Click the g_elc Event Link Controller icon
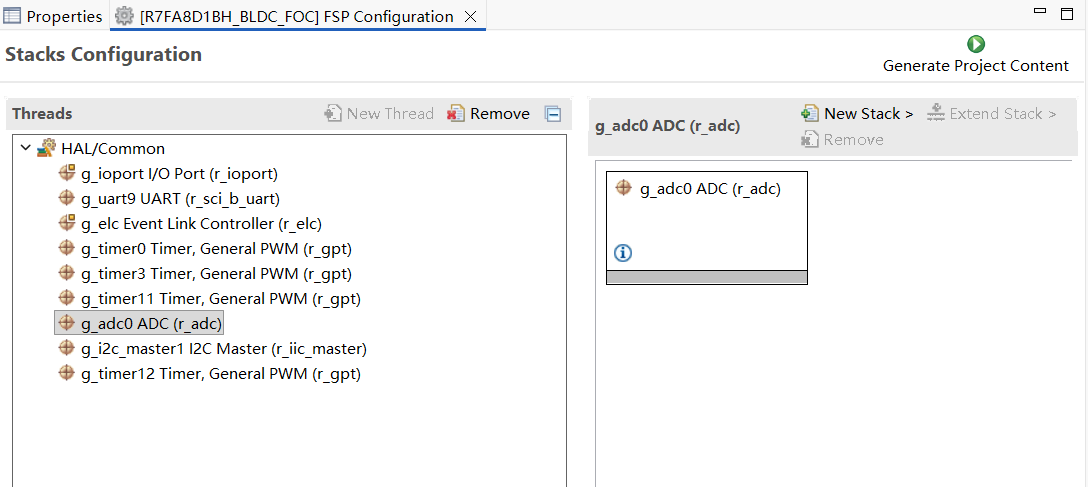 (x=67, y=224)
